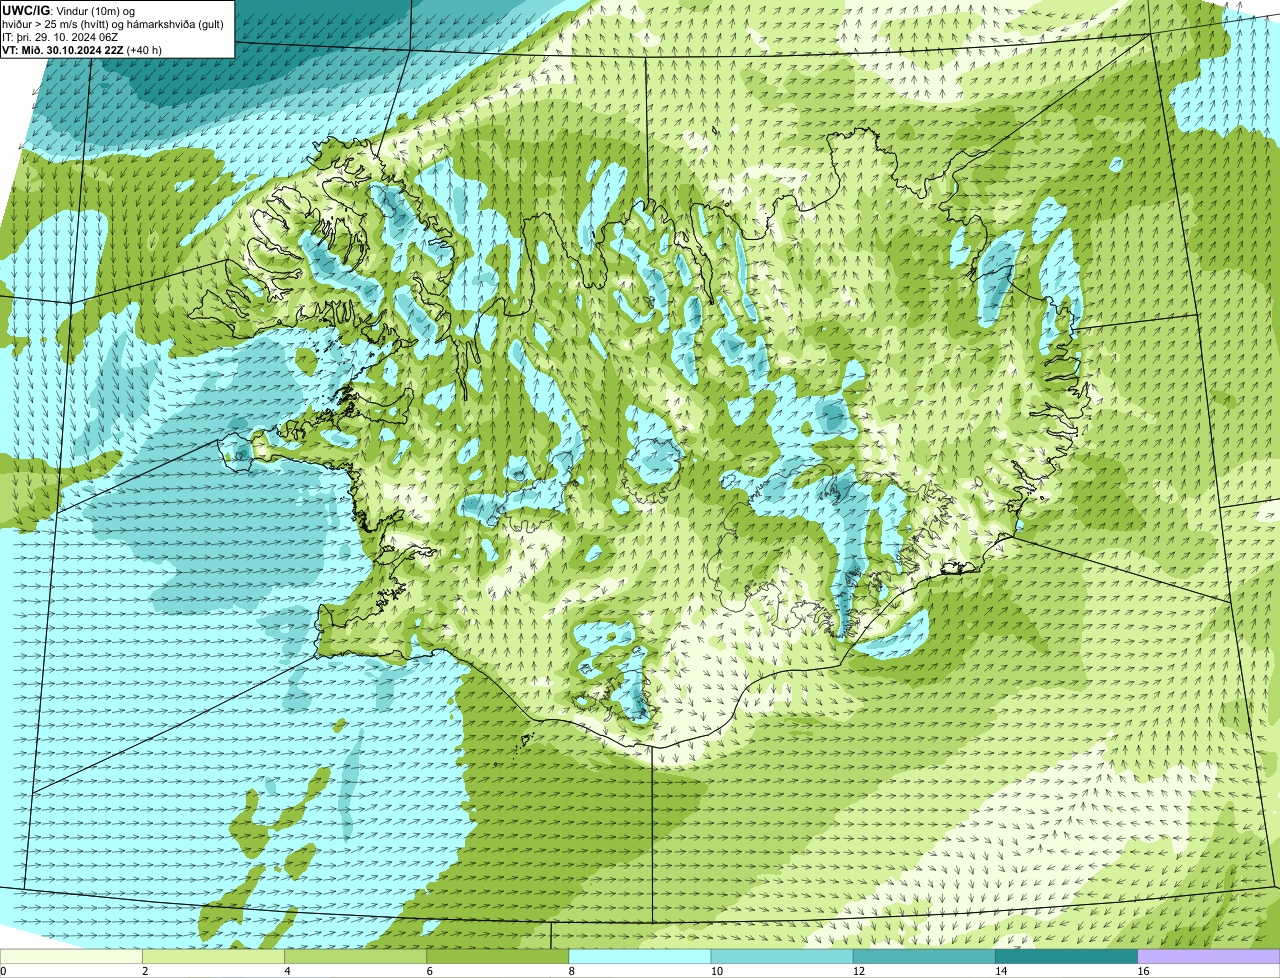Click the lavender legend swatch above 16 m/s
The height and width of the screenshot is (978, 1280).
click(1209, 957)
